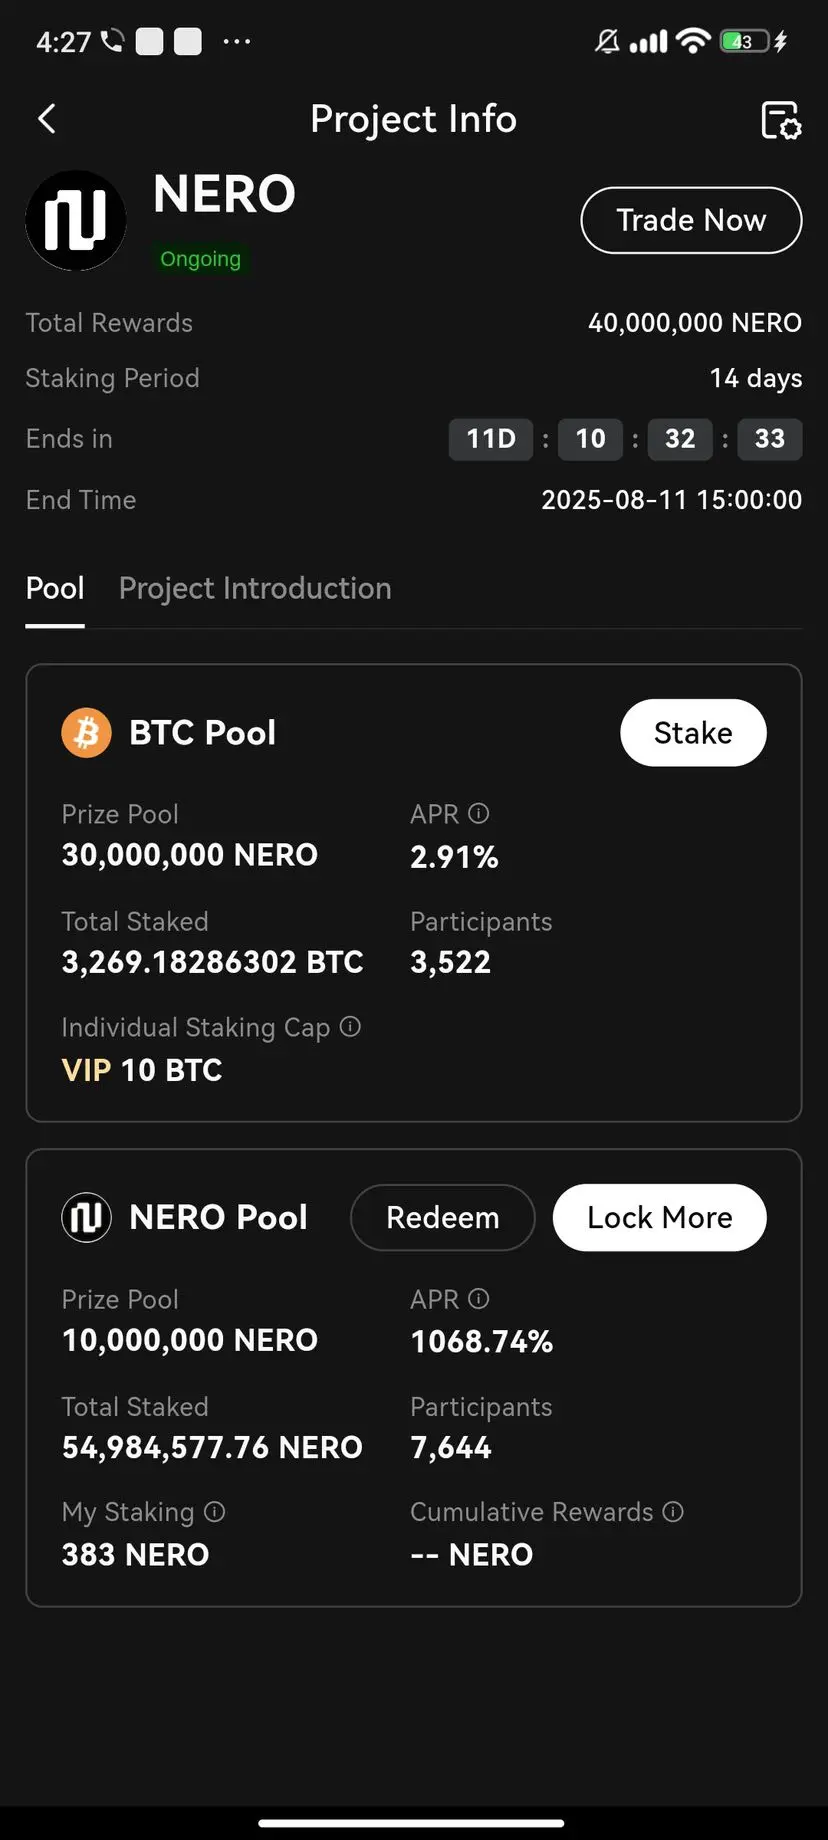Open the staking records icon

click(x=781, y=120)
